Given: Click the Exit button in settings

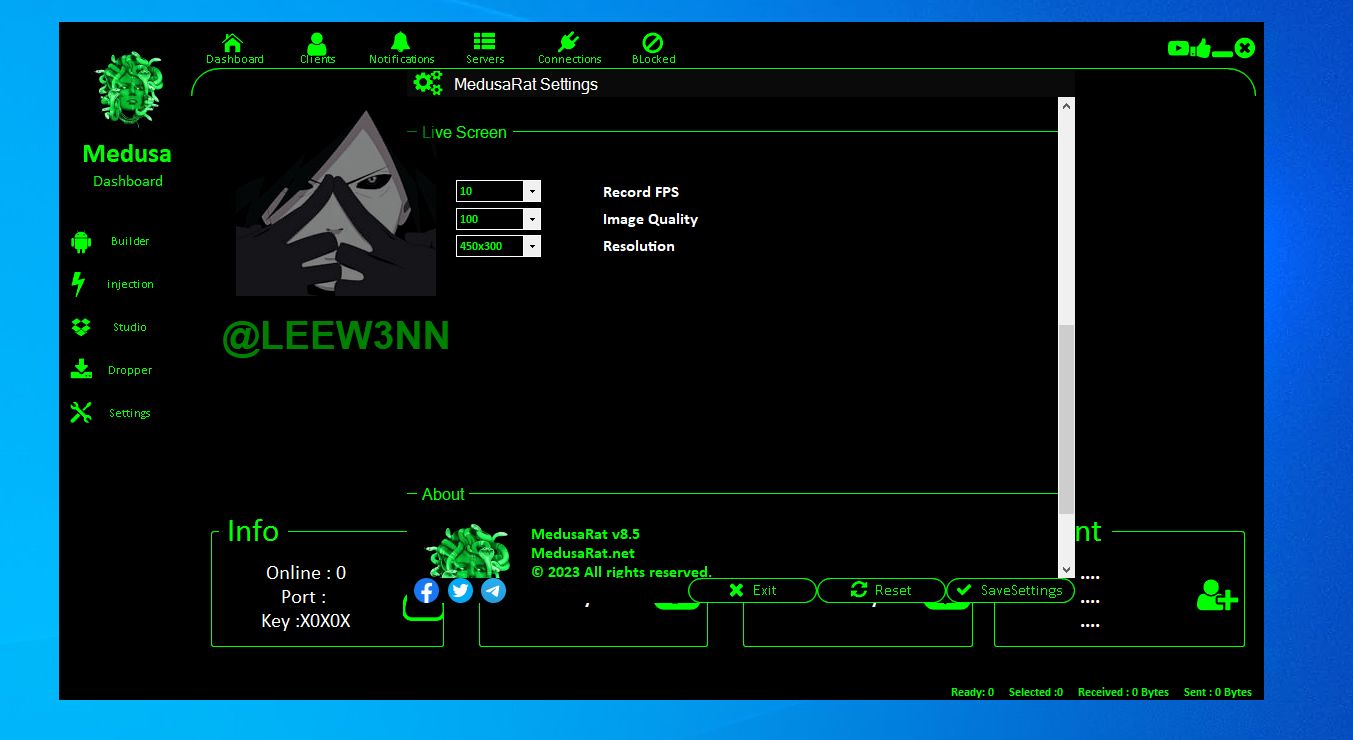Looking at the screenshot, I should point(752,590).
